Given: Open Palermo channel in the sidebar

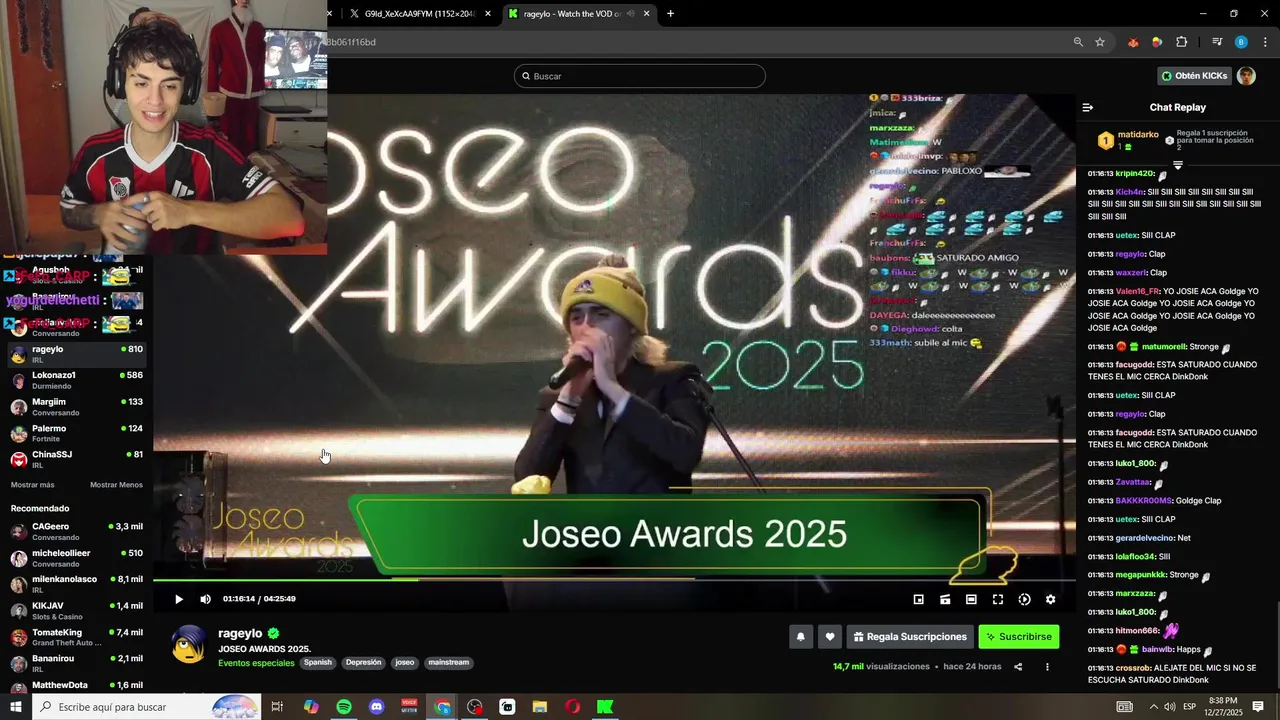Looking at the screenshot, I should (x=77, y=433).
